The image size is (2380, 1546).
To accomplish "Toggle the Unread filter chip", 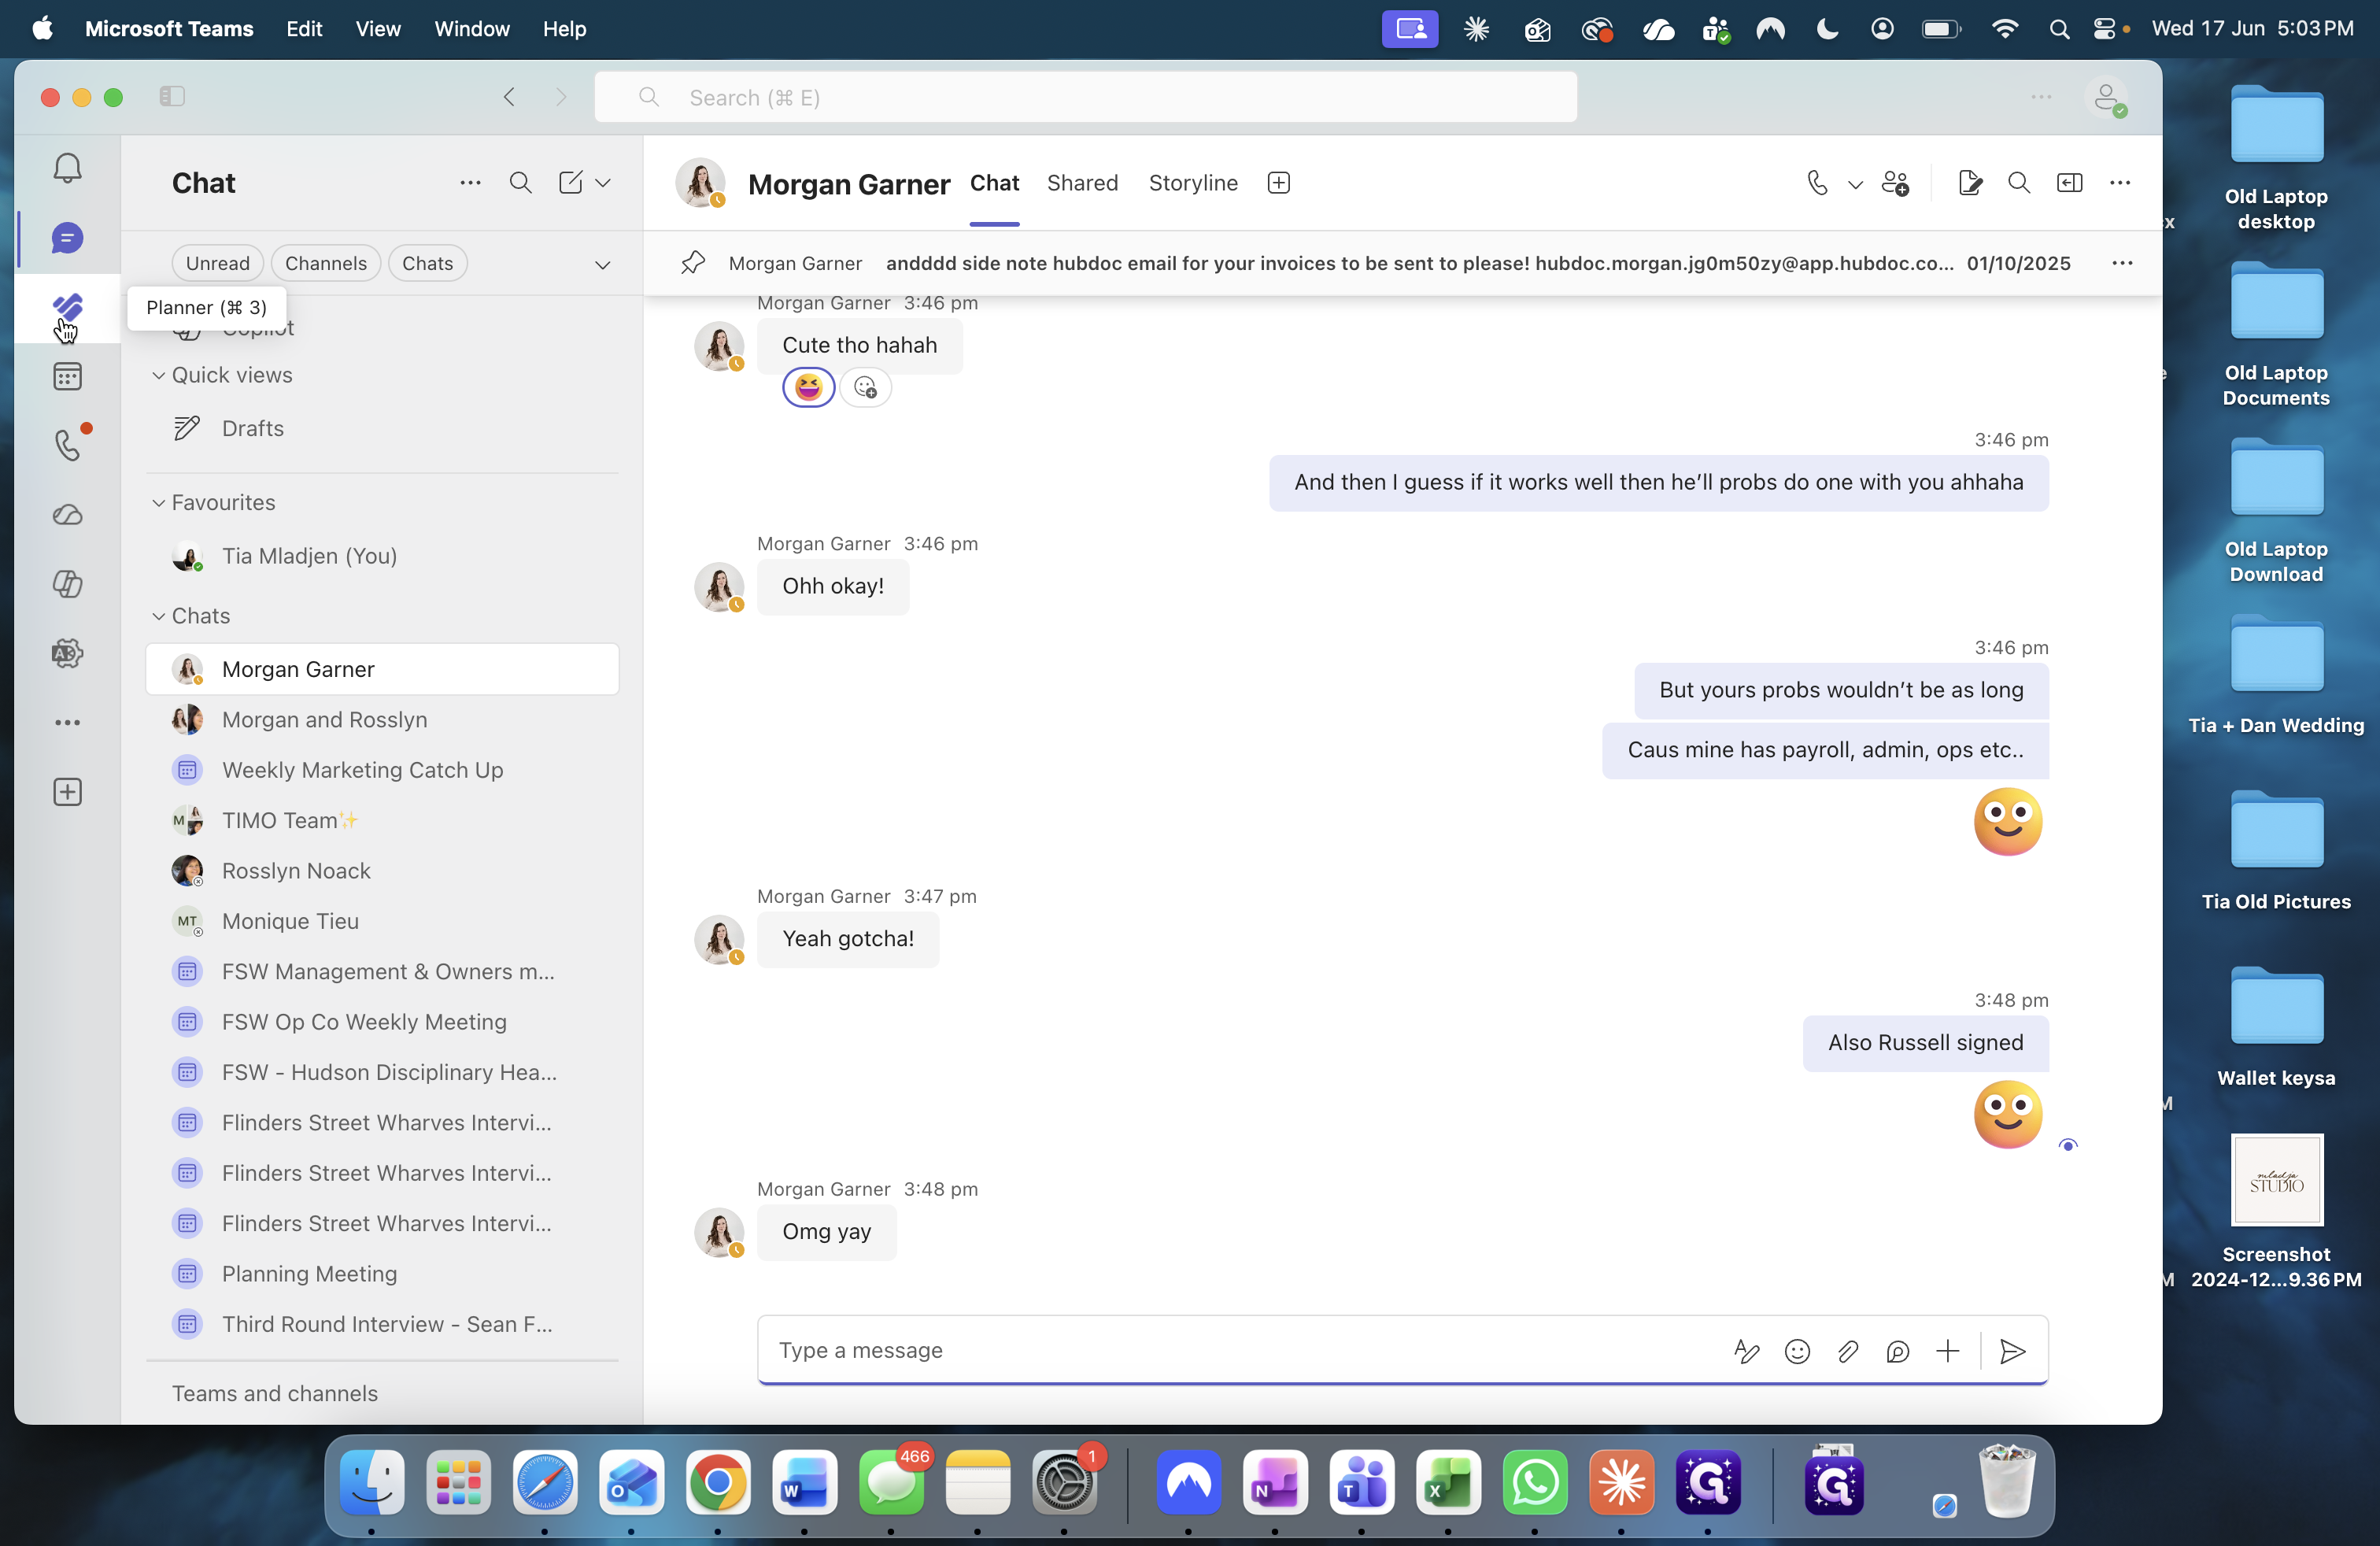I will click(x=217, y=263).
